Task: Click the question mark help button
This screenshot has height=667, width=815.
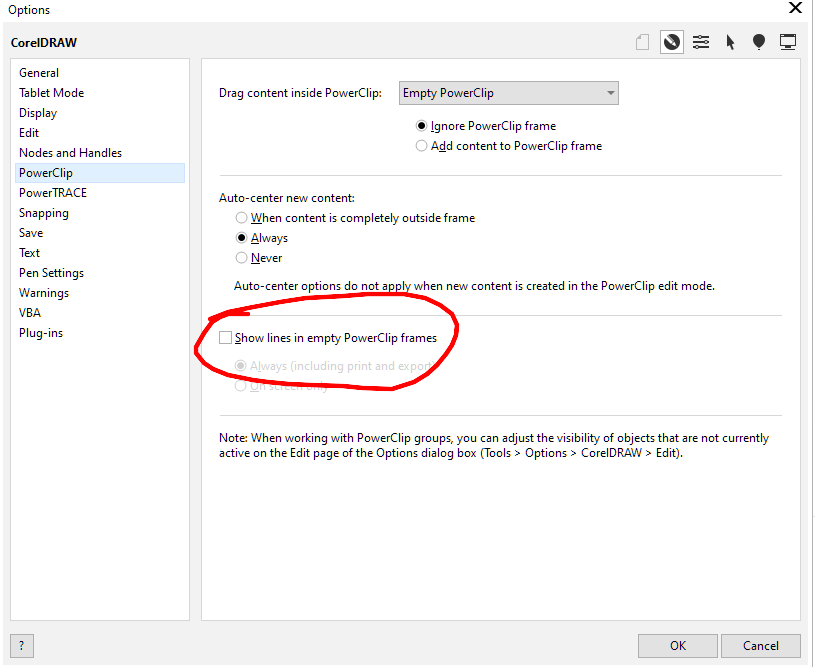Action: click(x=21, y=646)
